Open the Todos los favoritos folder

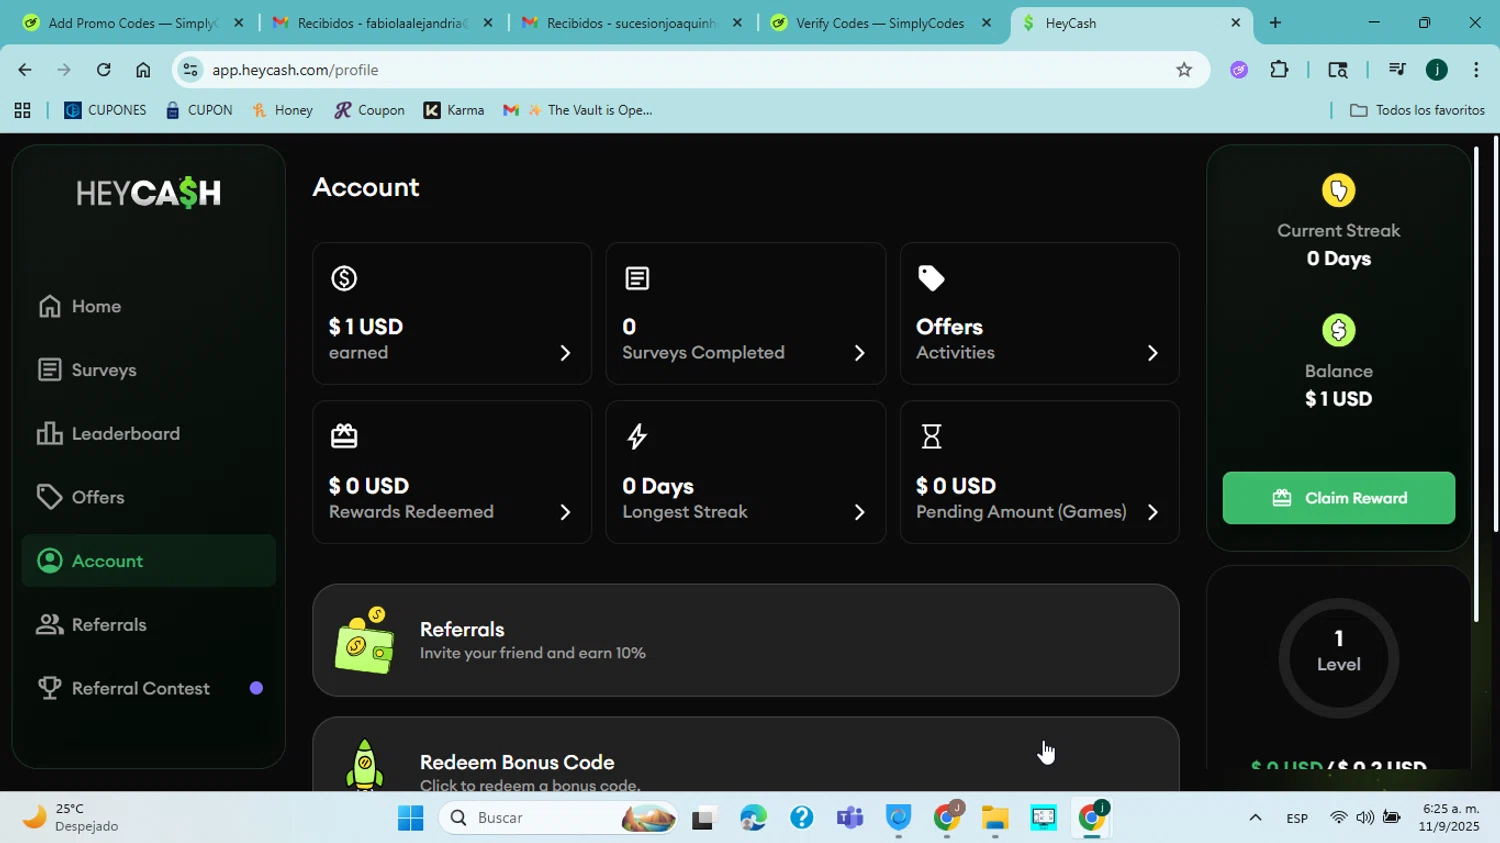tap(1417, 110)
